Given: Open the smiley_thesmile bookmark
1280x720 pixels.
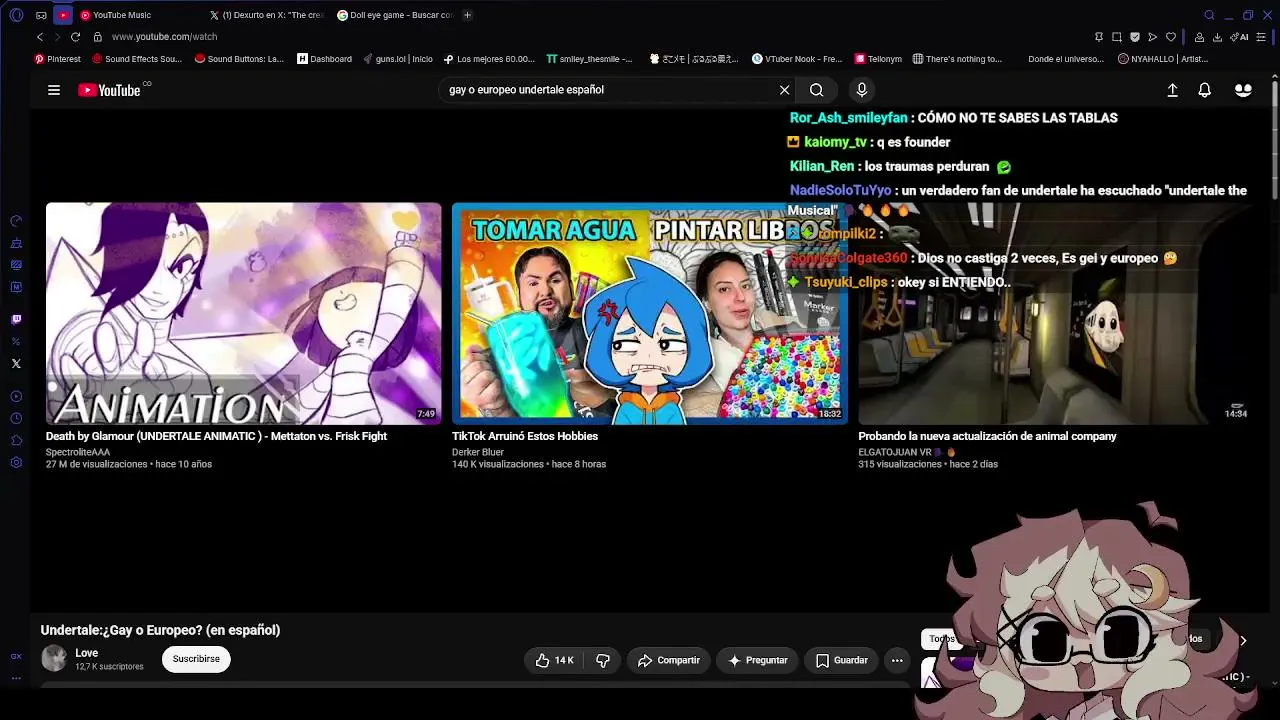Looking at the screenshot, I should coord(590,59).
